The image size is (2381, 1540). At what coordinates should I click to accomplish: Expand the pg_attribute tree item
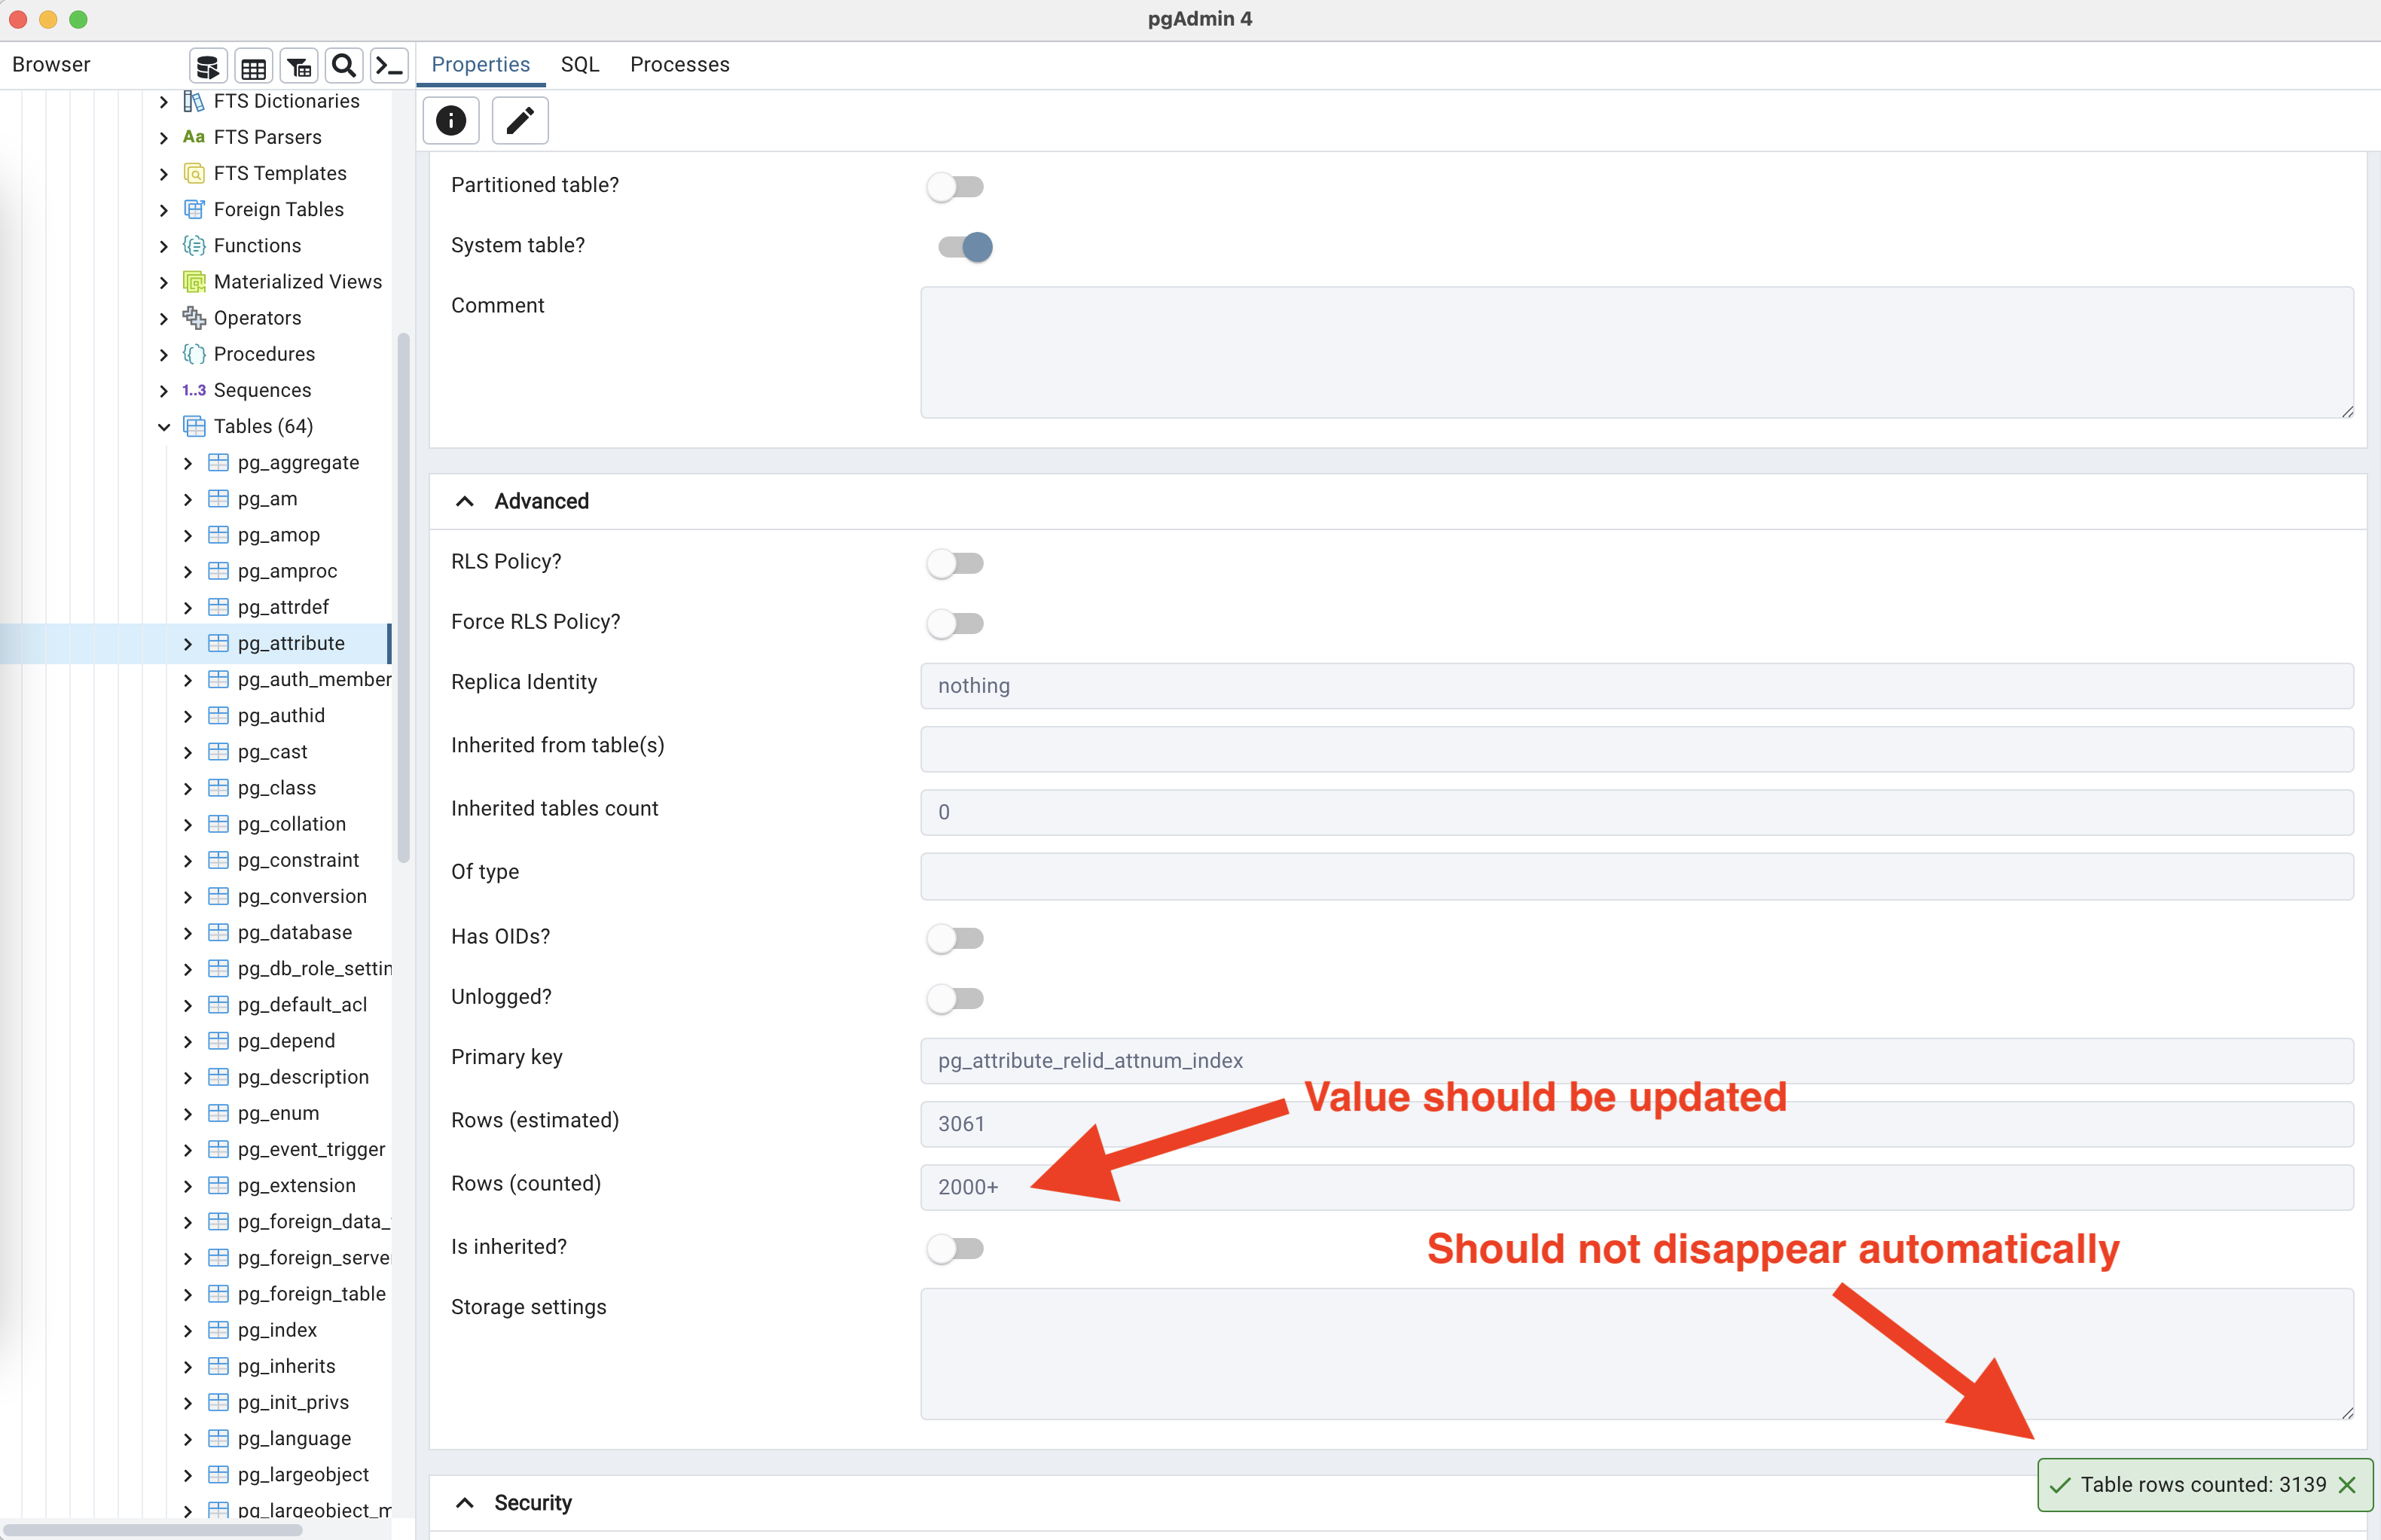pos(187,643)
